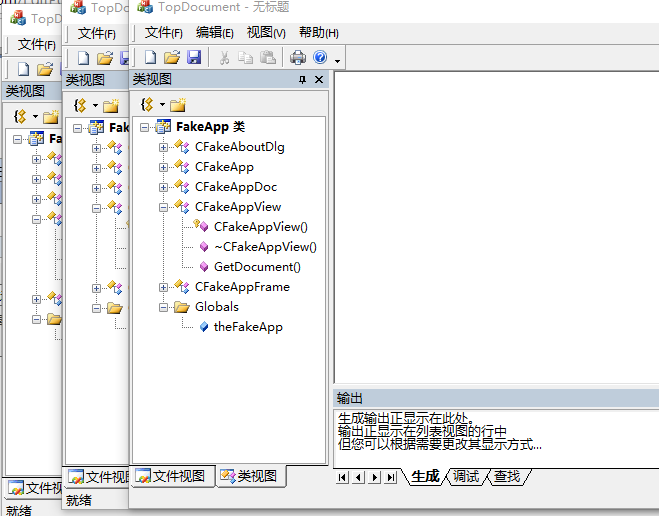
Task: Click the GetDocument() purple method icon
Action: coord(204,267)
